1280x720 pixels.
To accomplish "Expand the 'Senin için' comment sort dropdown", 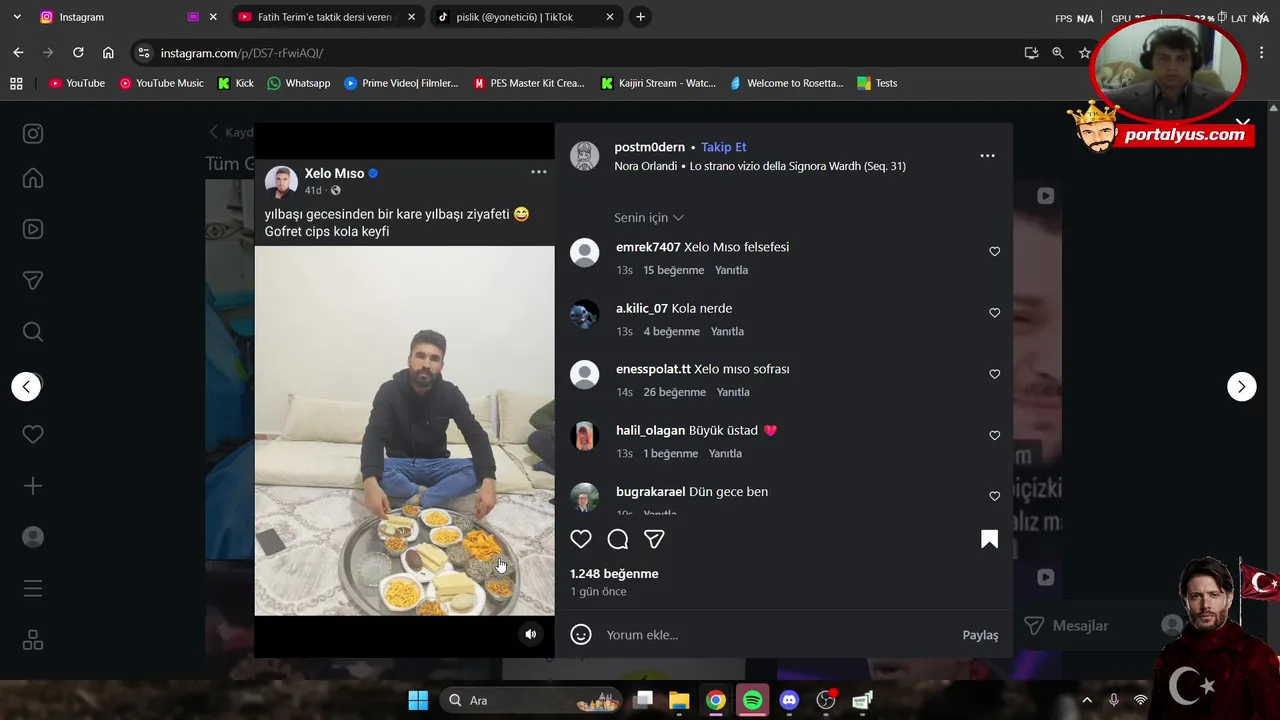I will [649, 218].
